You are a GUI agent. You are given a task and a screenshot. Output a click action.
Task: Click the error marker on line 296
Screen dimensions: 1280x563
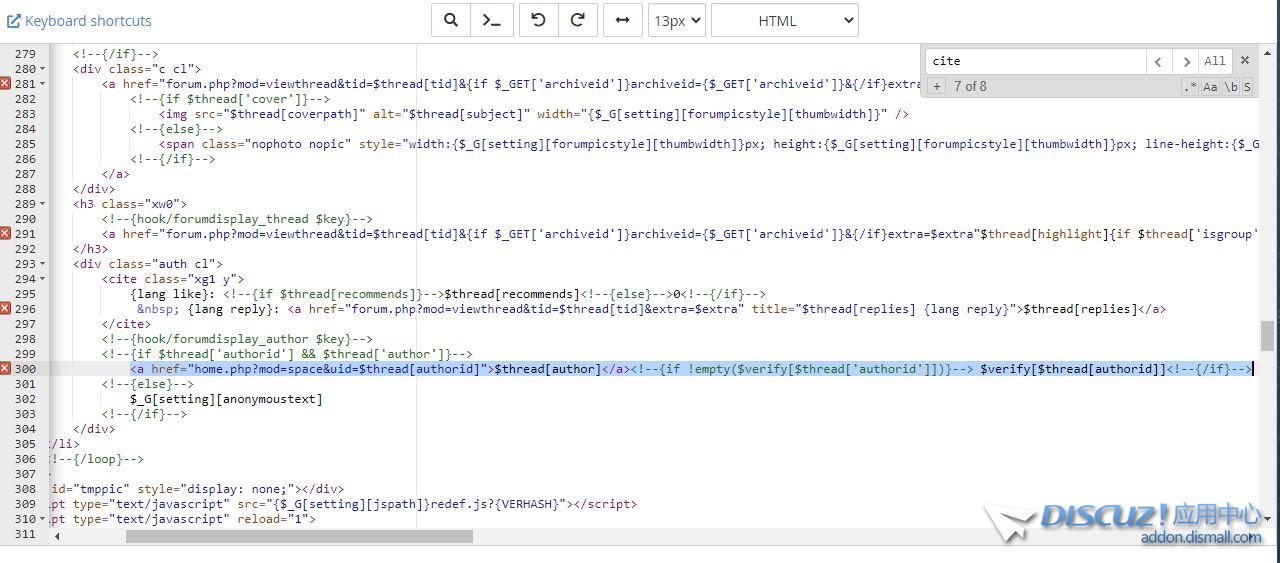(x=5, y=309)
